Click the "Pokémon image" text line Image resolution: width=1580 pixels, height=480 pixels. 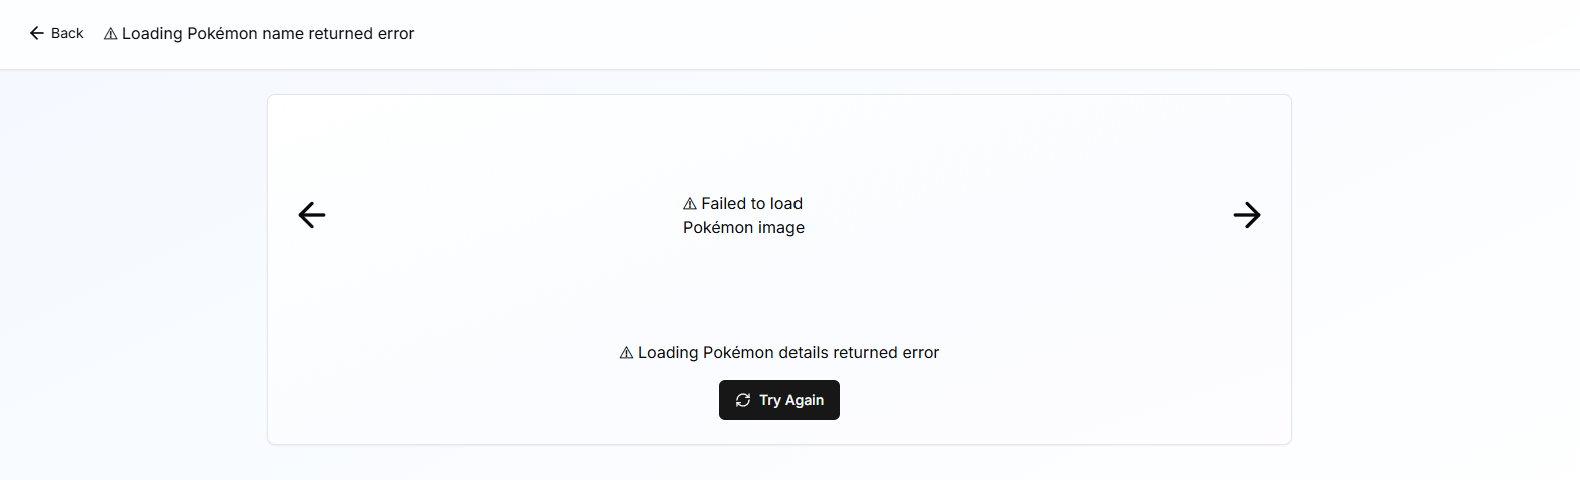[x=744, y=227]
